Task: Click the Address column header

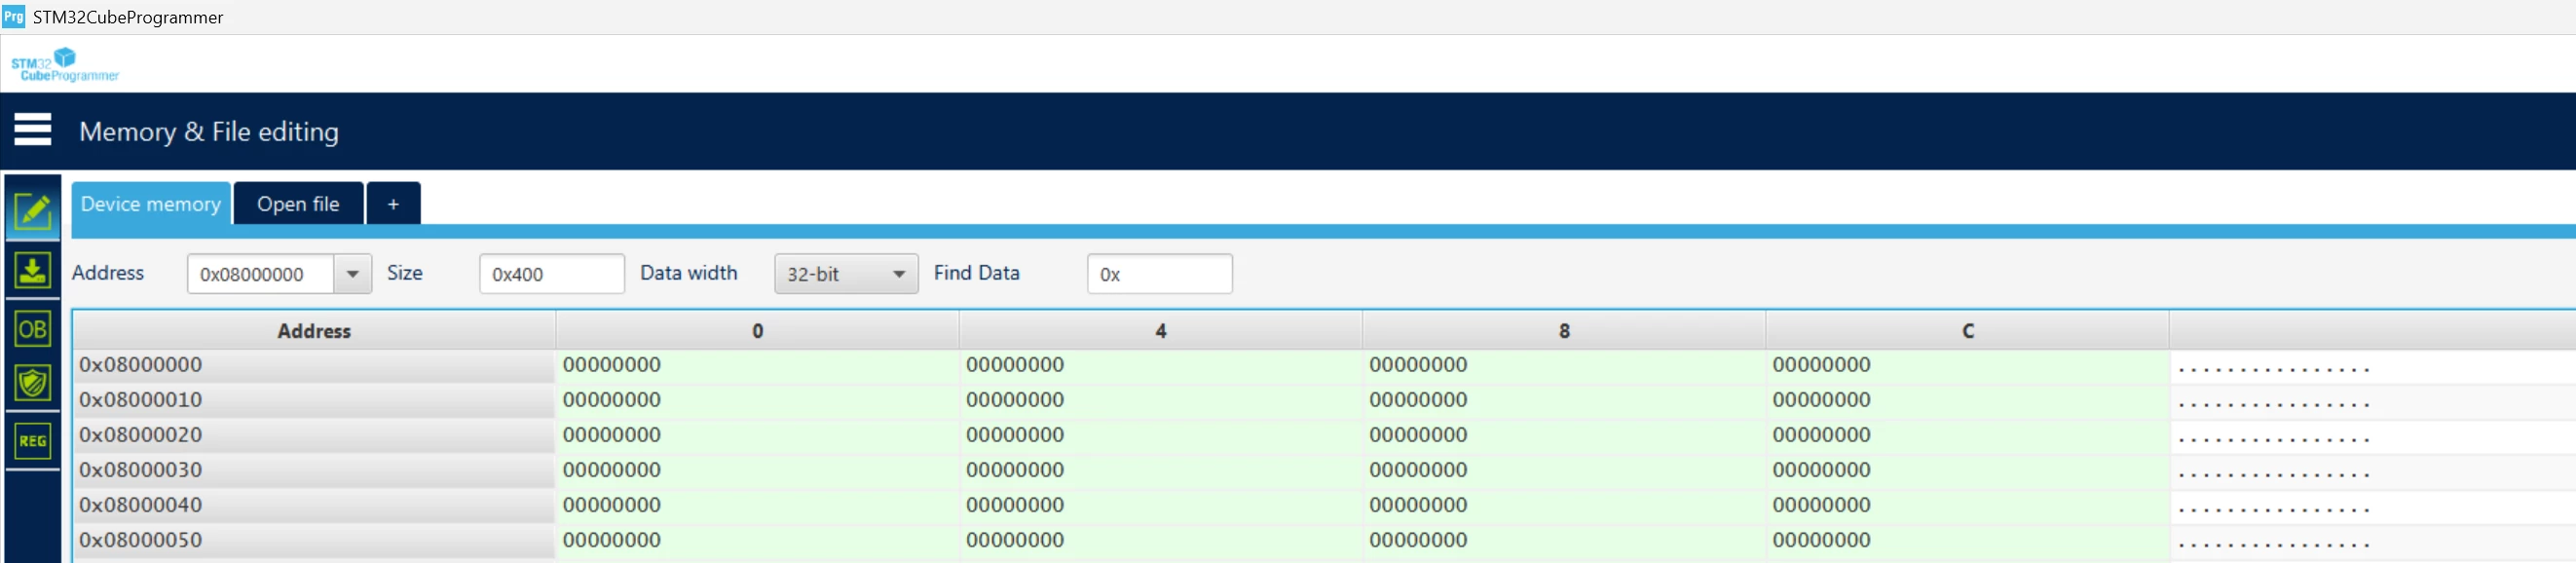Action: tap(314, 331)
